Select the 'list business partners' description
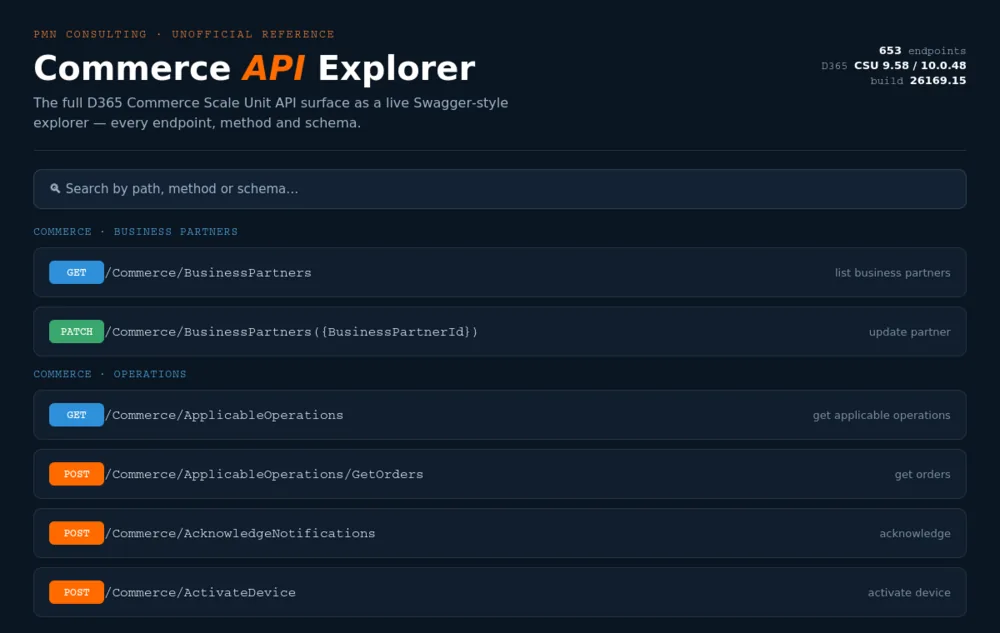The width and height of the screenshot is (1000, 633). tap(892, 273)
